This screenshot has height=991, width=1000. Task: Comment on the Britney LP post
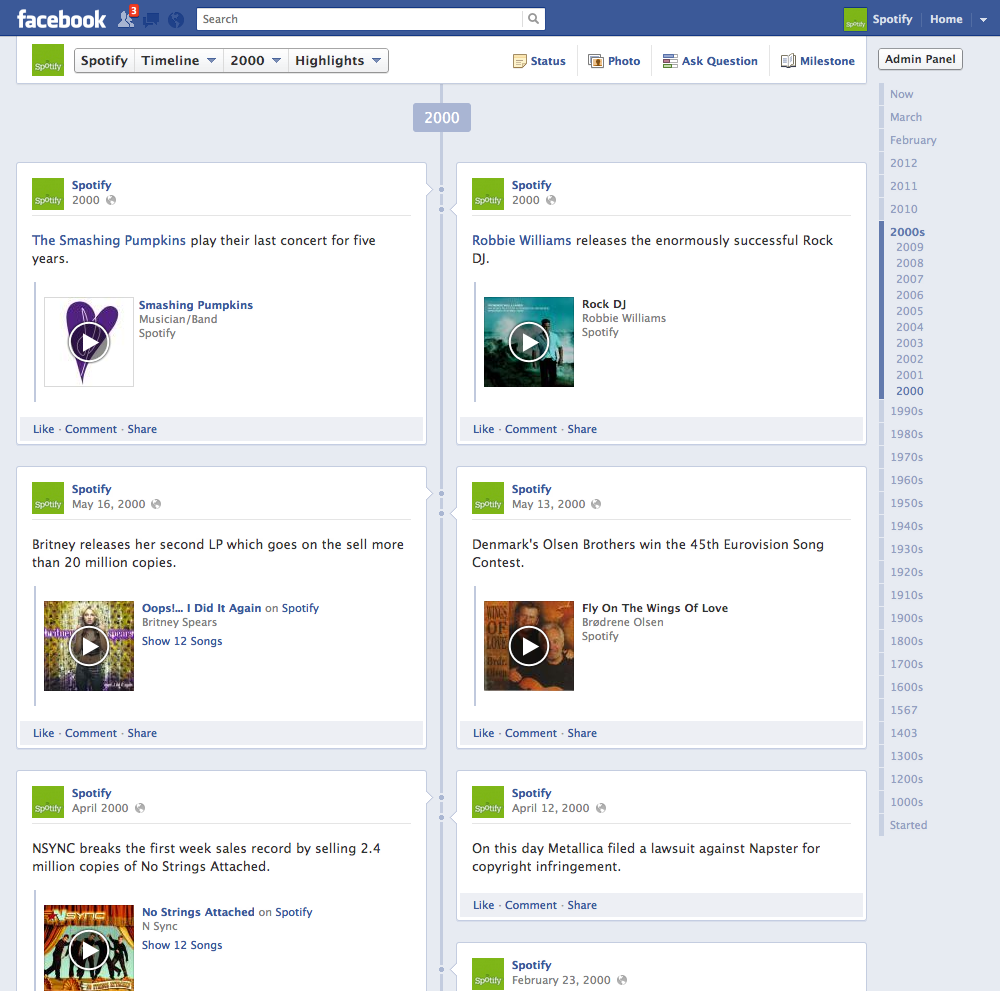(91, 733)
